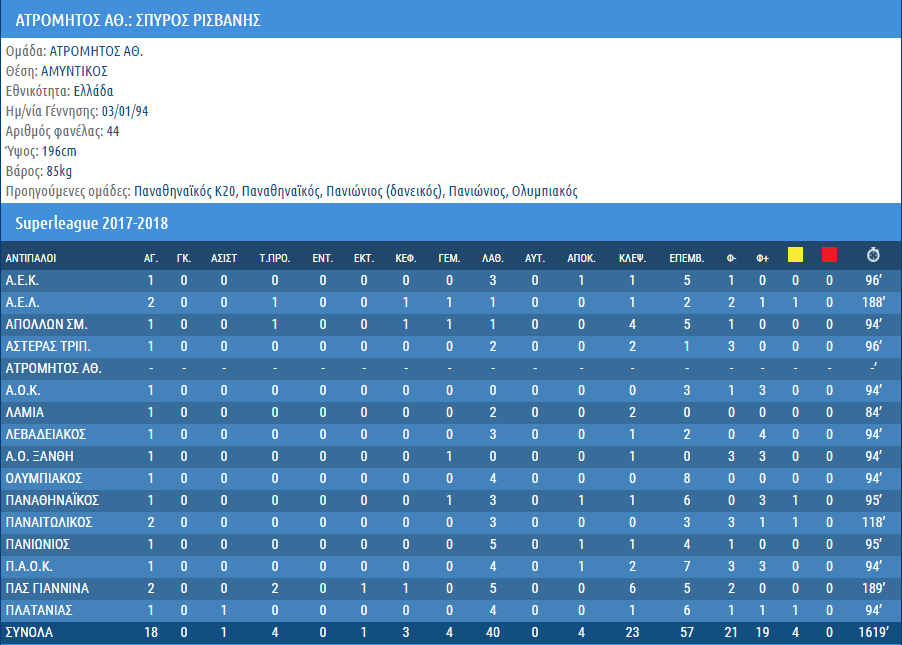902x645 pixels.
Task: Click the ΕΚΤ. column header
Action: click(364, 258)
